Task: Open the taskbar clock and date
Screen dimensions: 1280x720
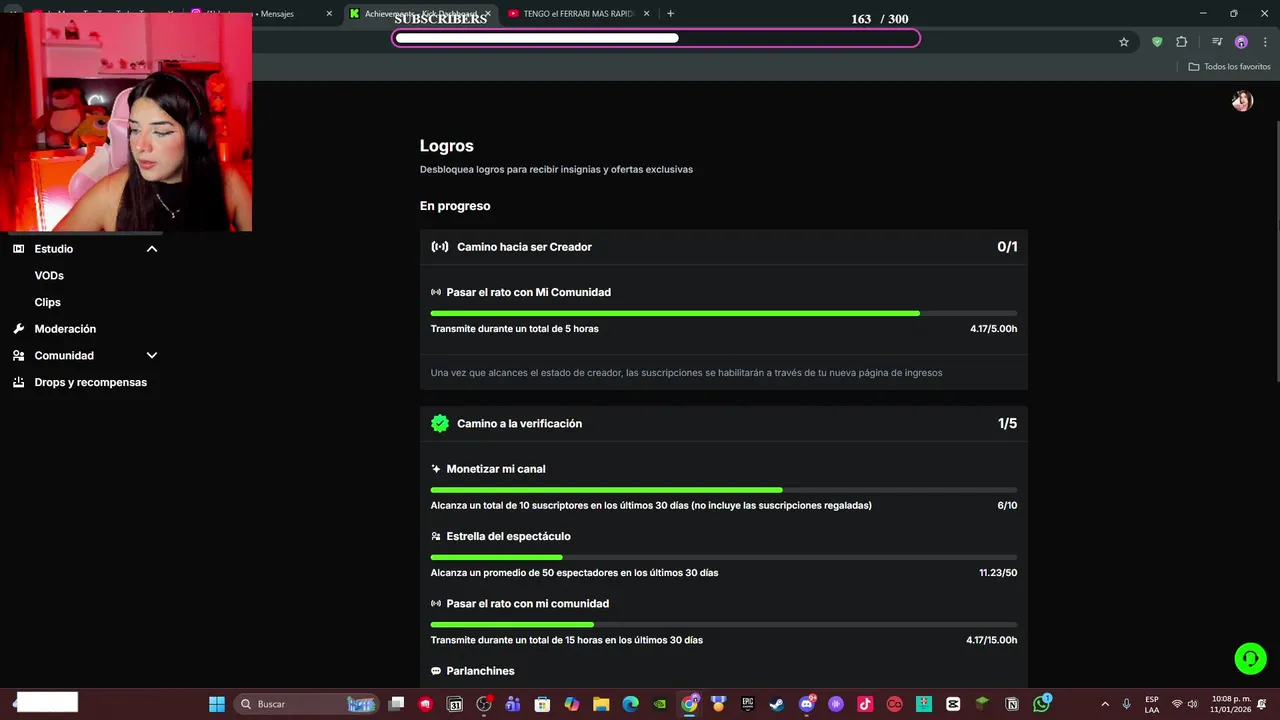Action: tap(1230, 704)
